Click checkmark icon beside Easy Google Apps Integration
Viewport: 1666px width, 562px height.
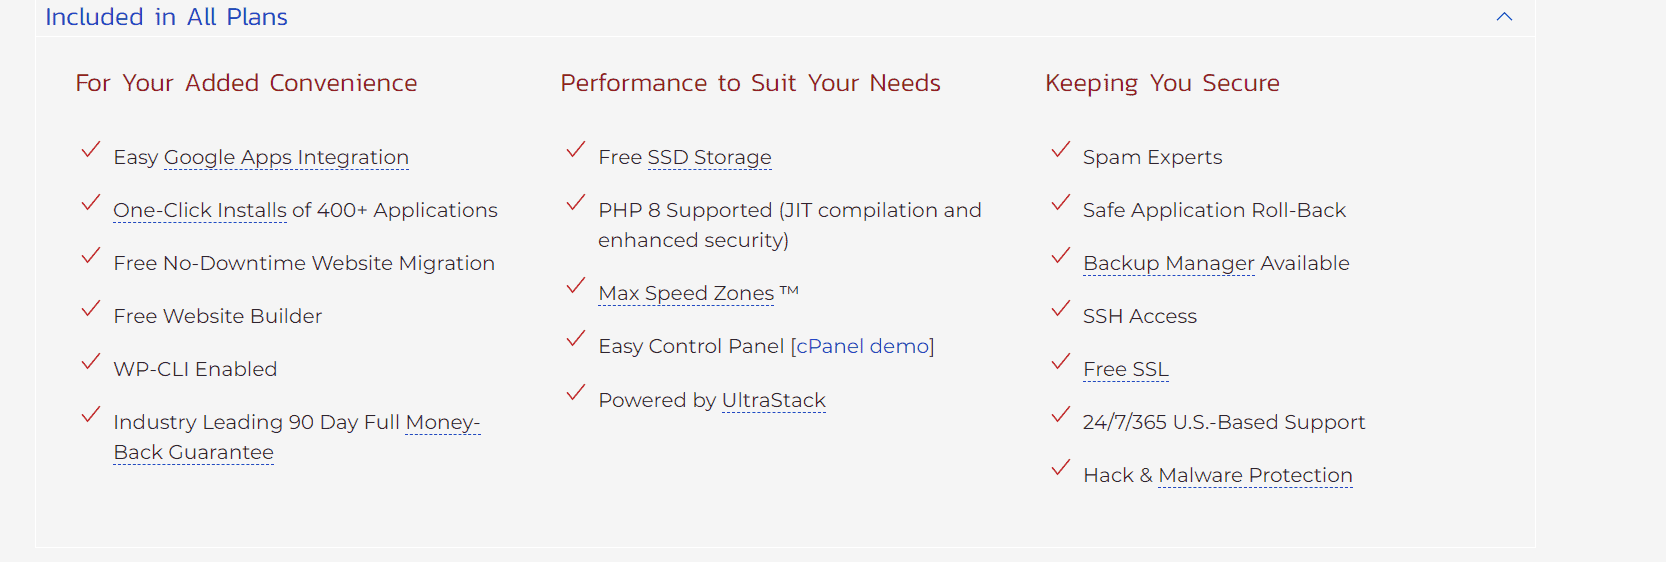coord(91,150)
